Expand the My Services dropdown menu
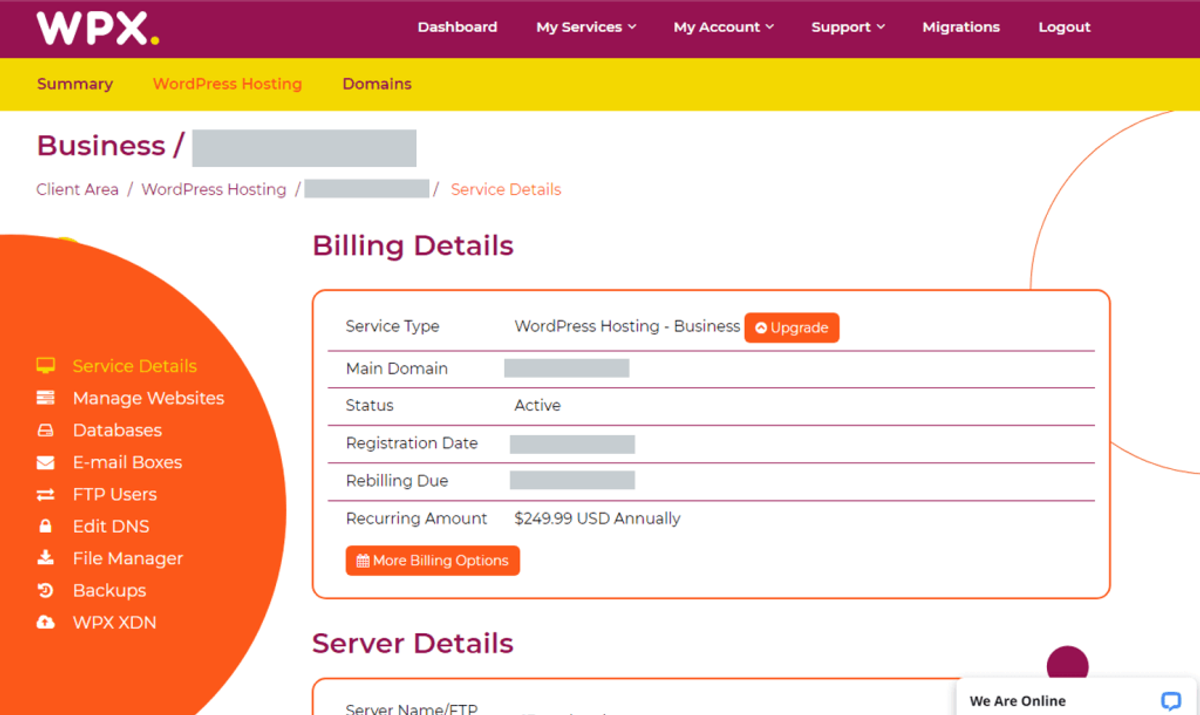This screenshot has width=1200, height=715. [586, 27]
